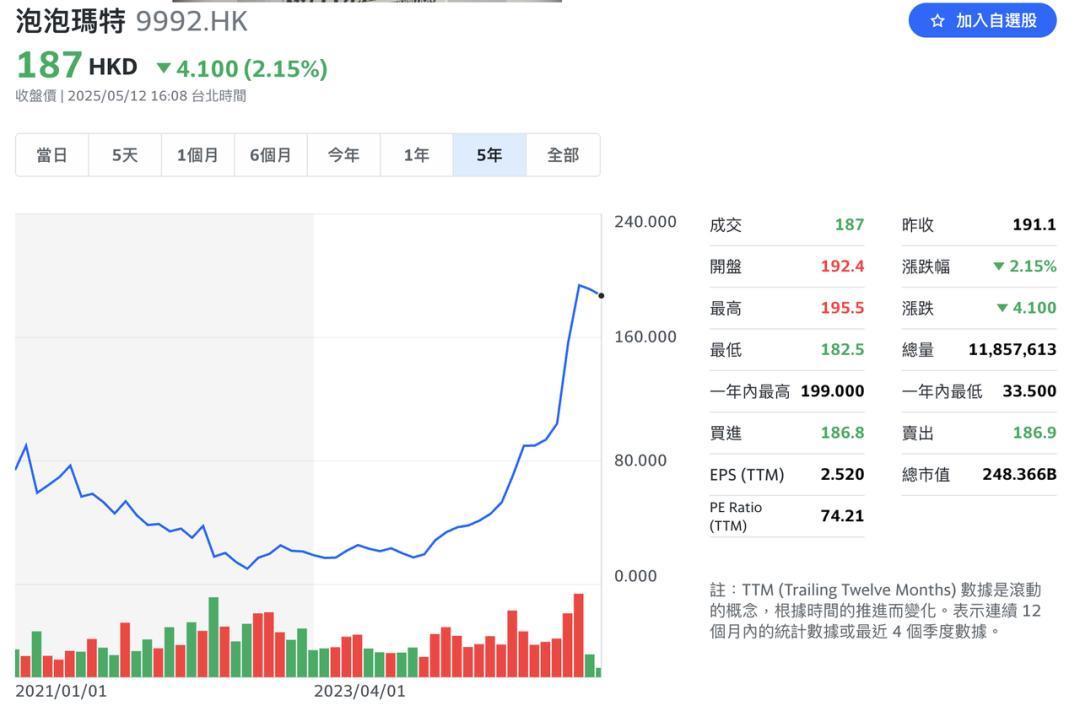Choose the 1年 chart tab

click(417, 155)
